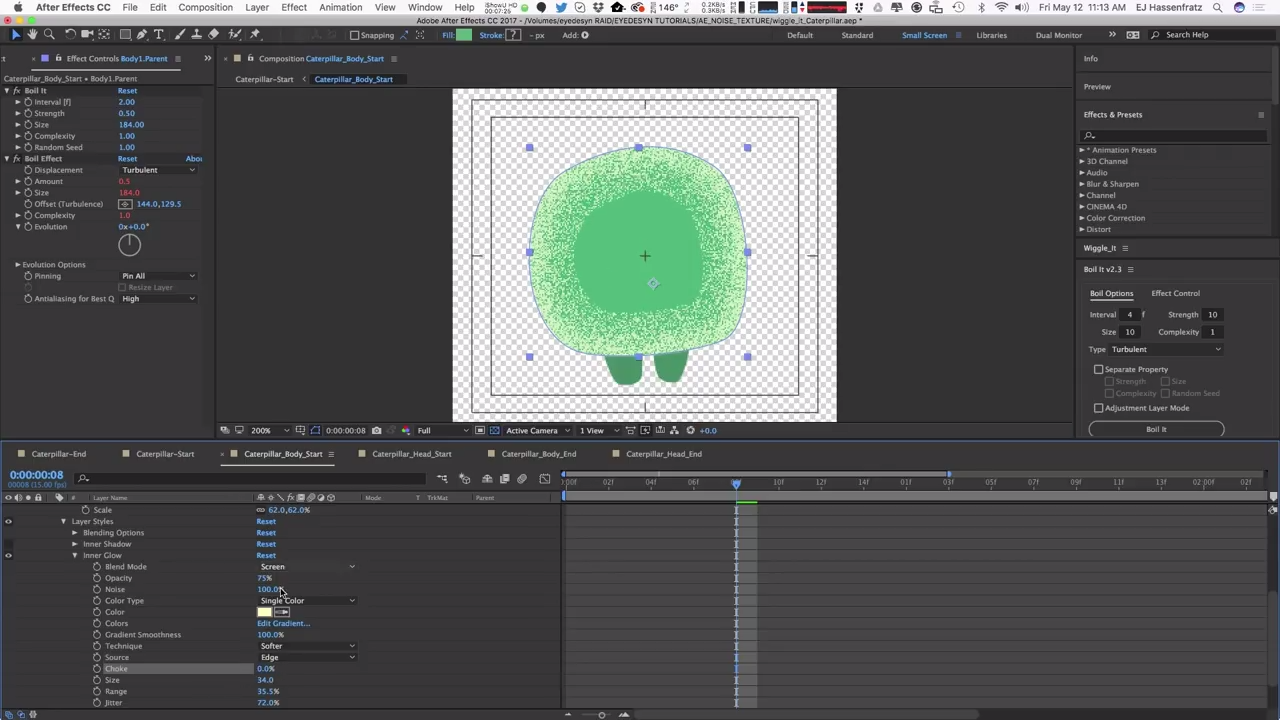Enable the Snapping checkbox

[354, 35]
